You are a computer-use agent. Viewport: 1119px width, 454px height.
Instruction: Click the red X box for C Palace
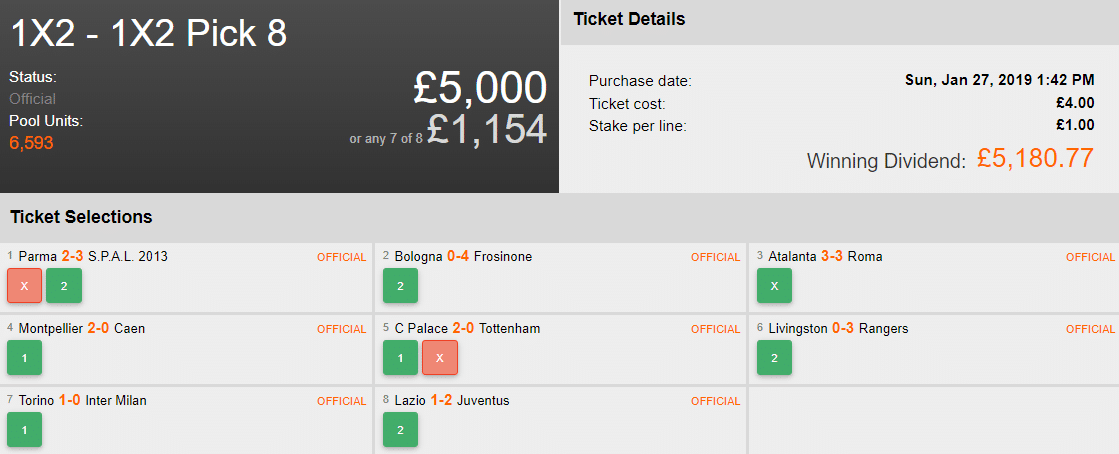coord(440,357)
